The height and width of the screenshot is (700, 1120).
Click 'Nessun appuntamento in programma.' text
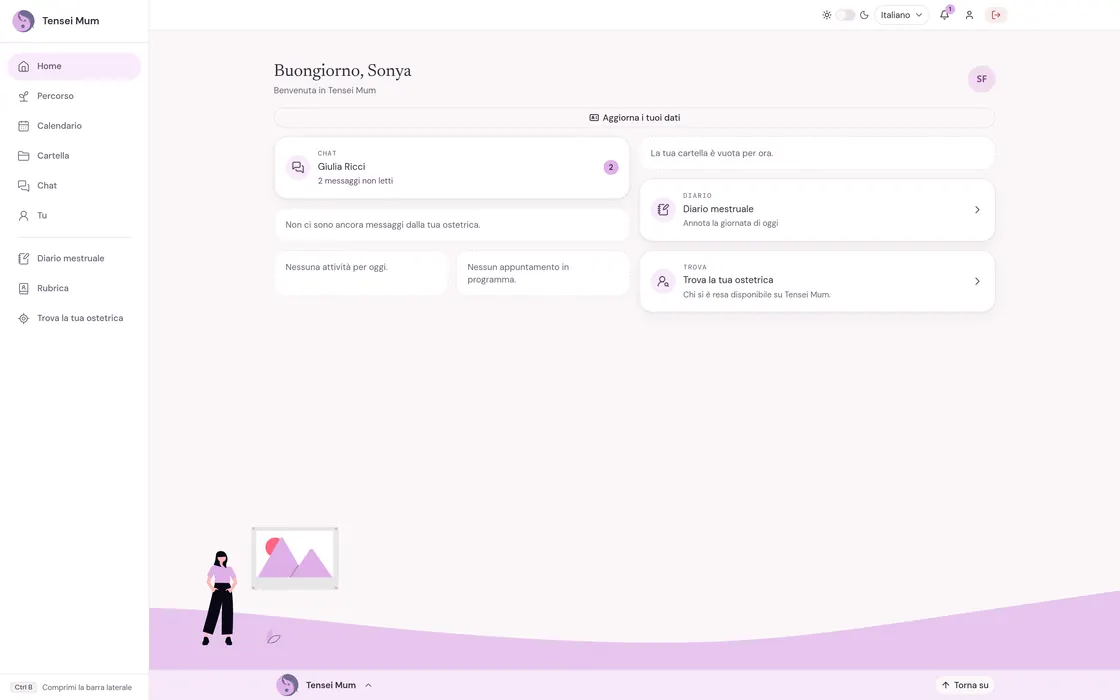[x=518, y=274]
